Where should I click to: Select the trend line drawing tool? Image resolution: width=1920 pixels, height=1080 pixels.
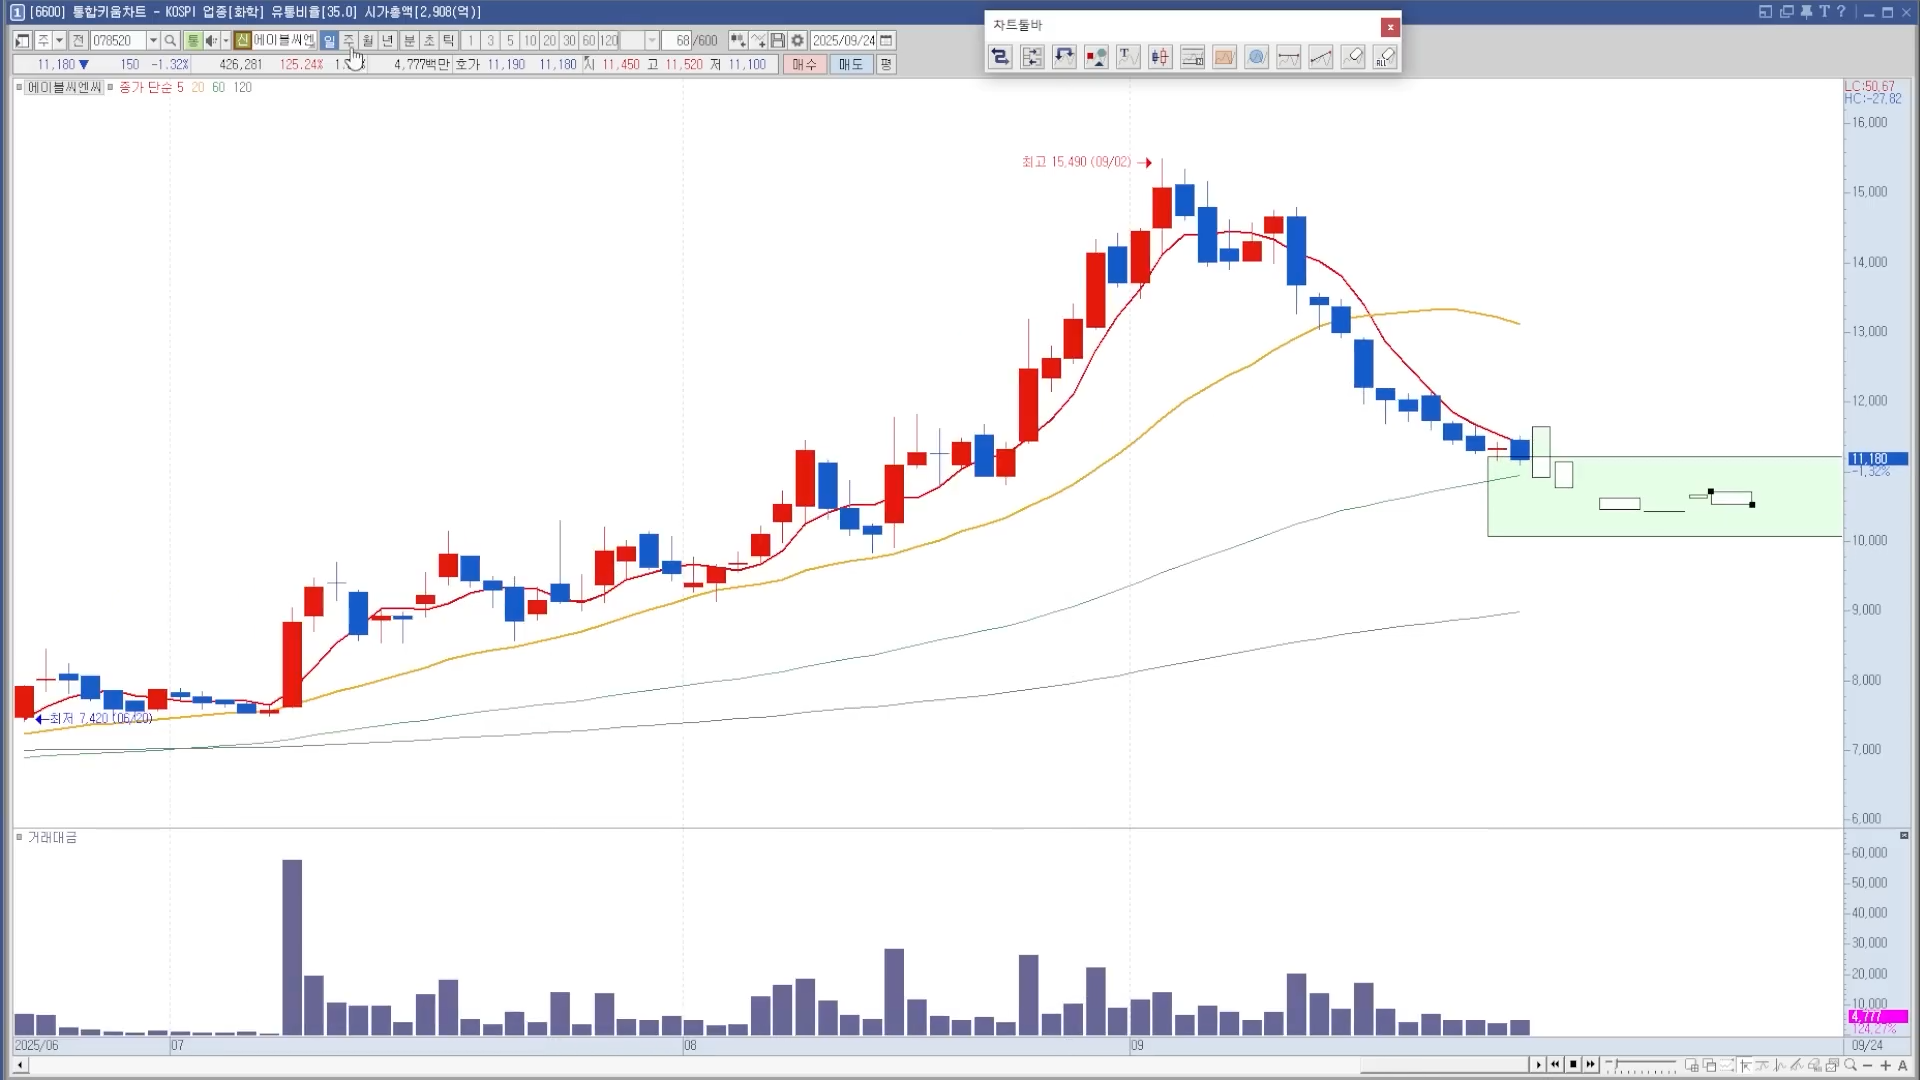(x=1321, y=57)
